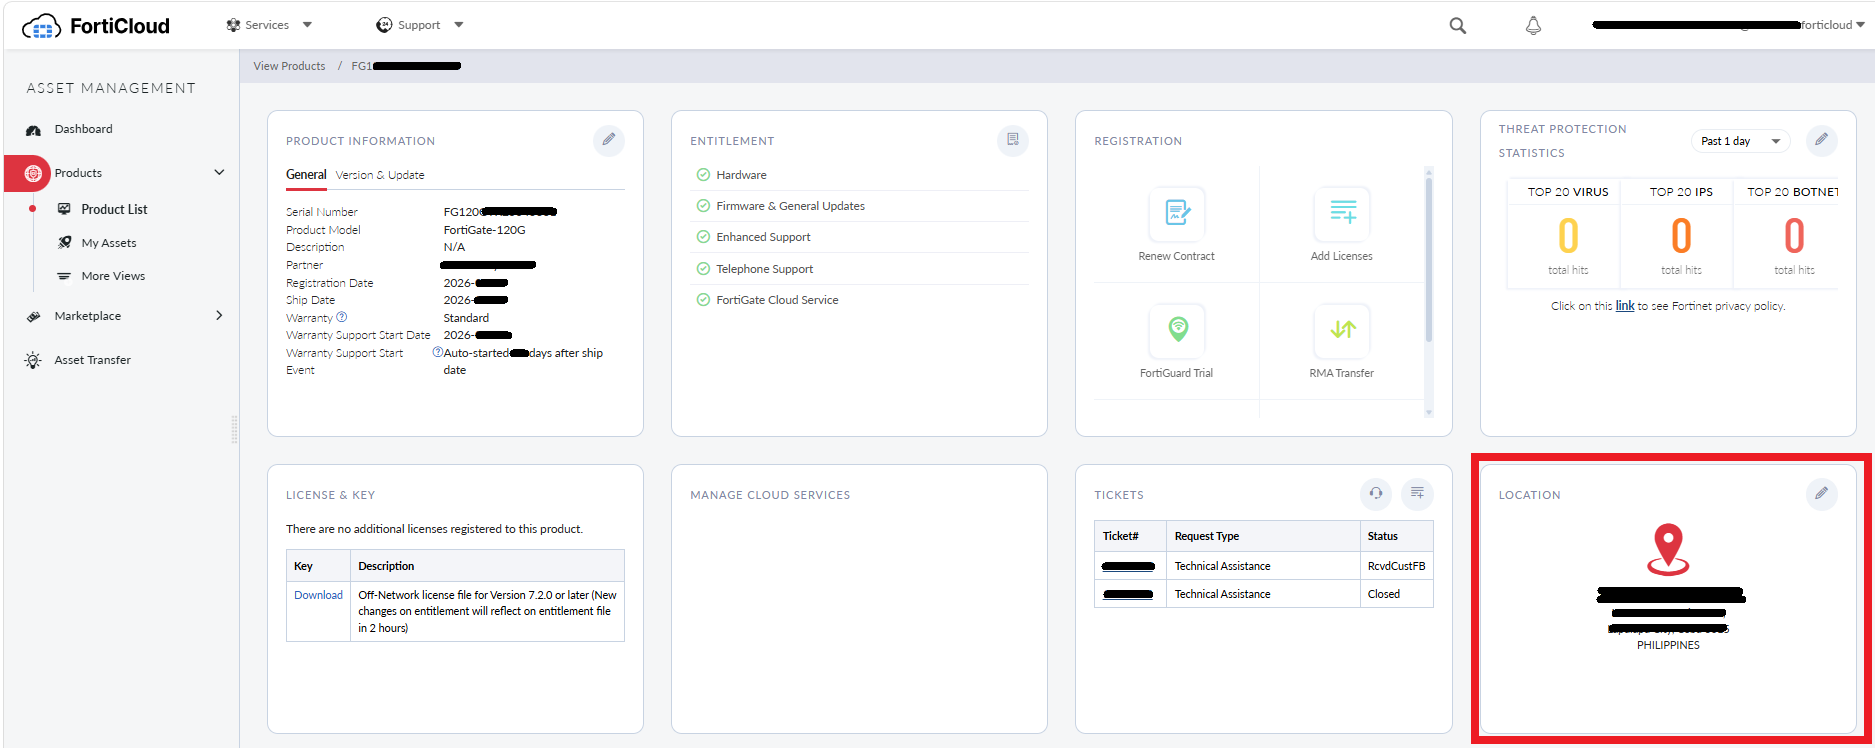Viewport: 1875px width, 748px height.
Task: Select Product List in sidebar
Action: click(114, 209)
